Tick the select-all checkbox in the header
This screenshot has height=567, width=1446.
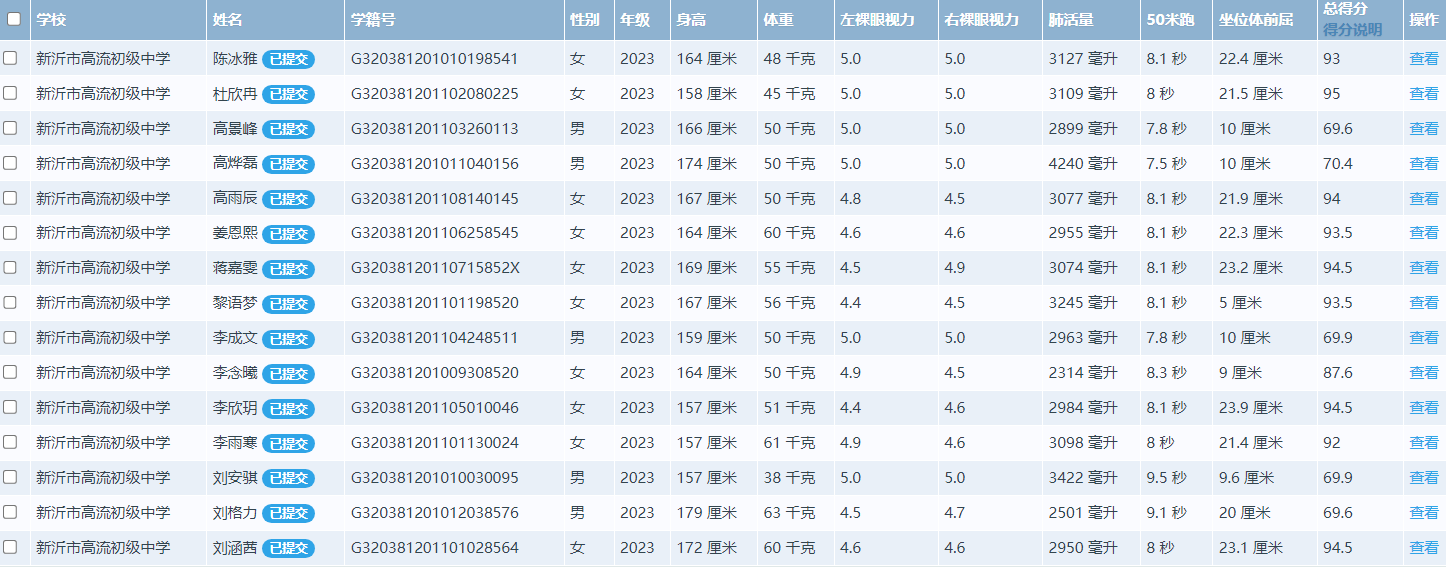14,19
